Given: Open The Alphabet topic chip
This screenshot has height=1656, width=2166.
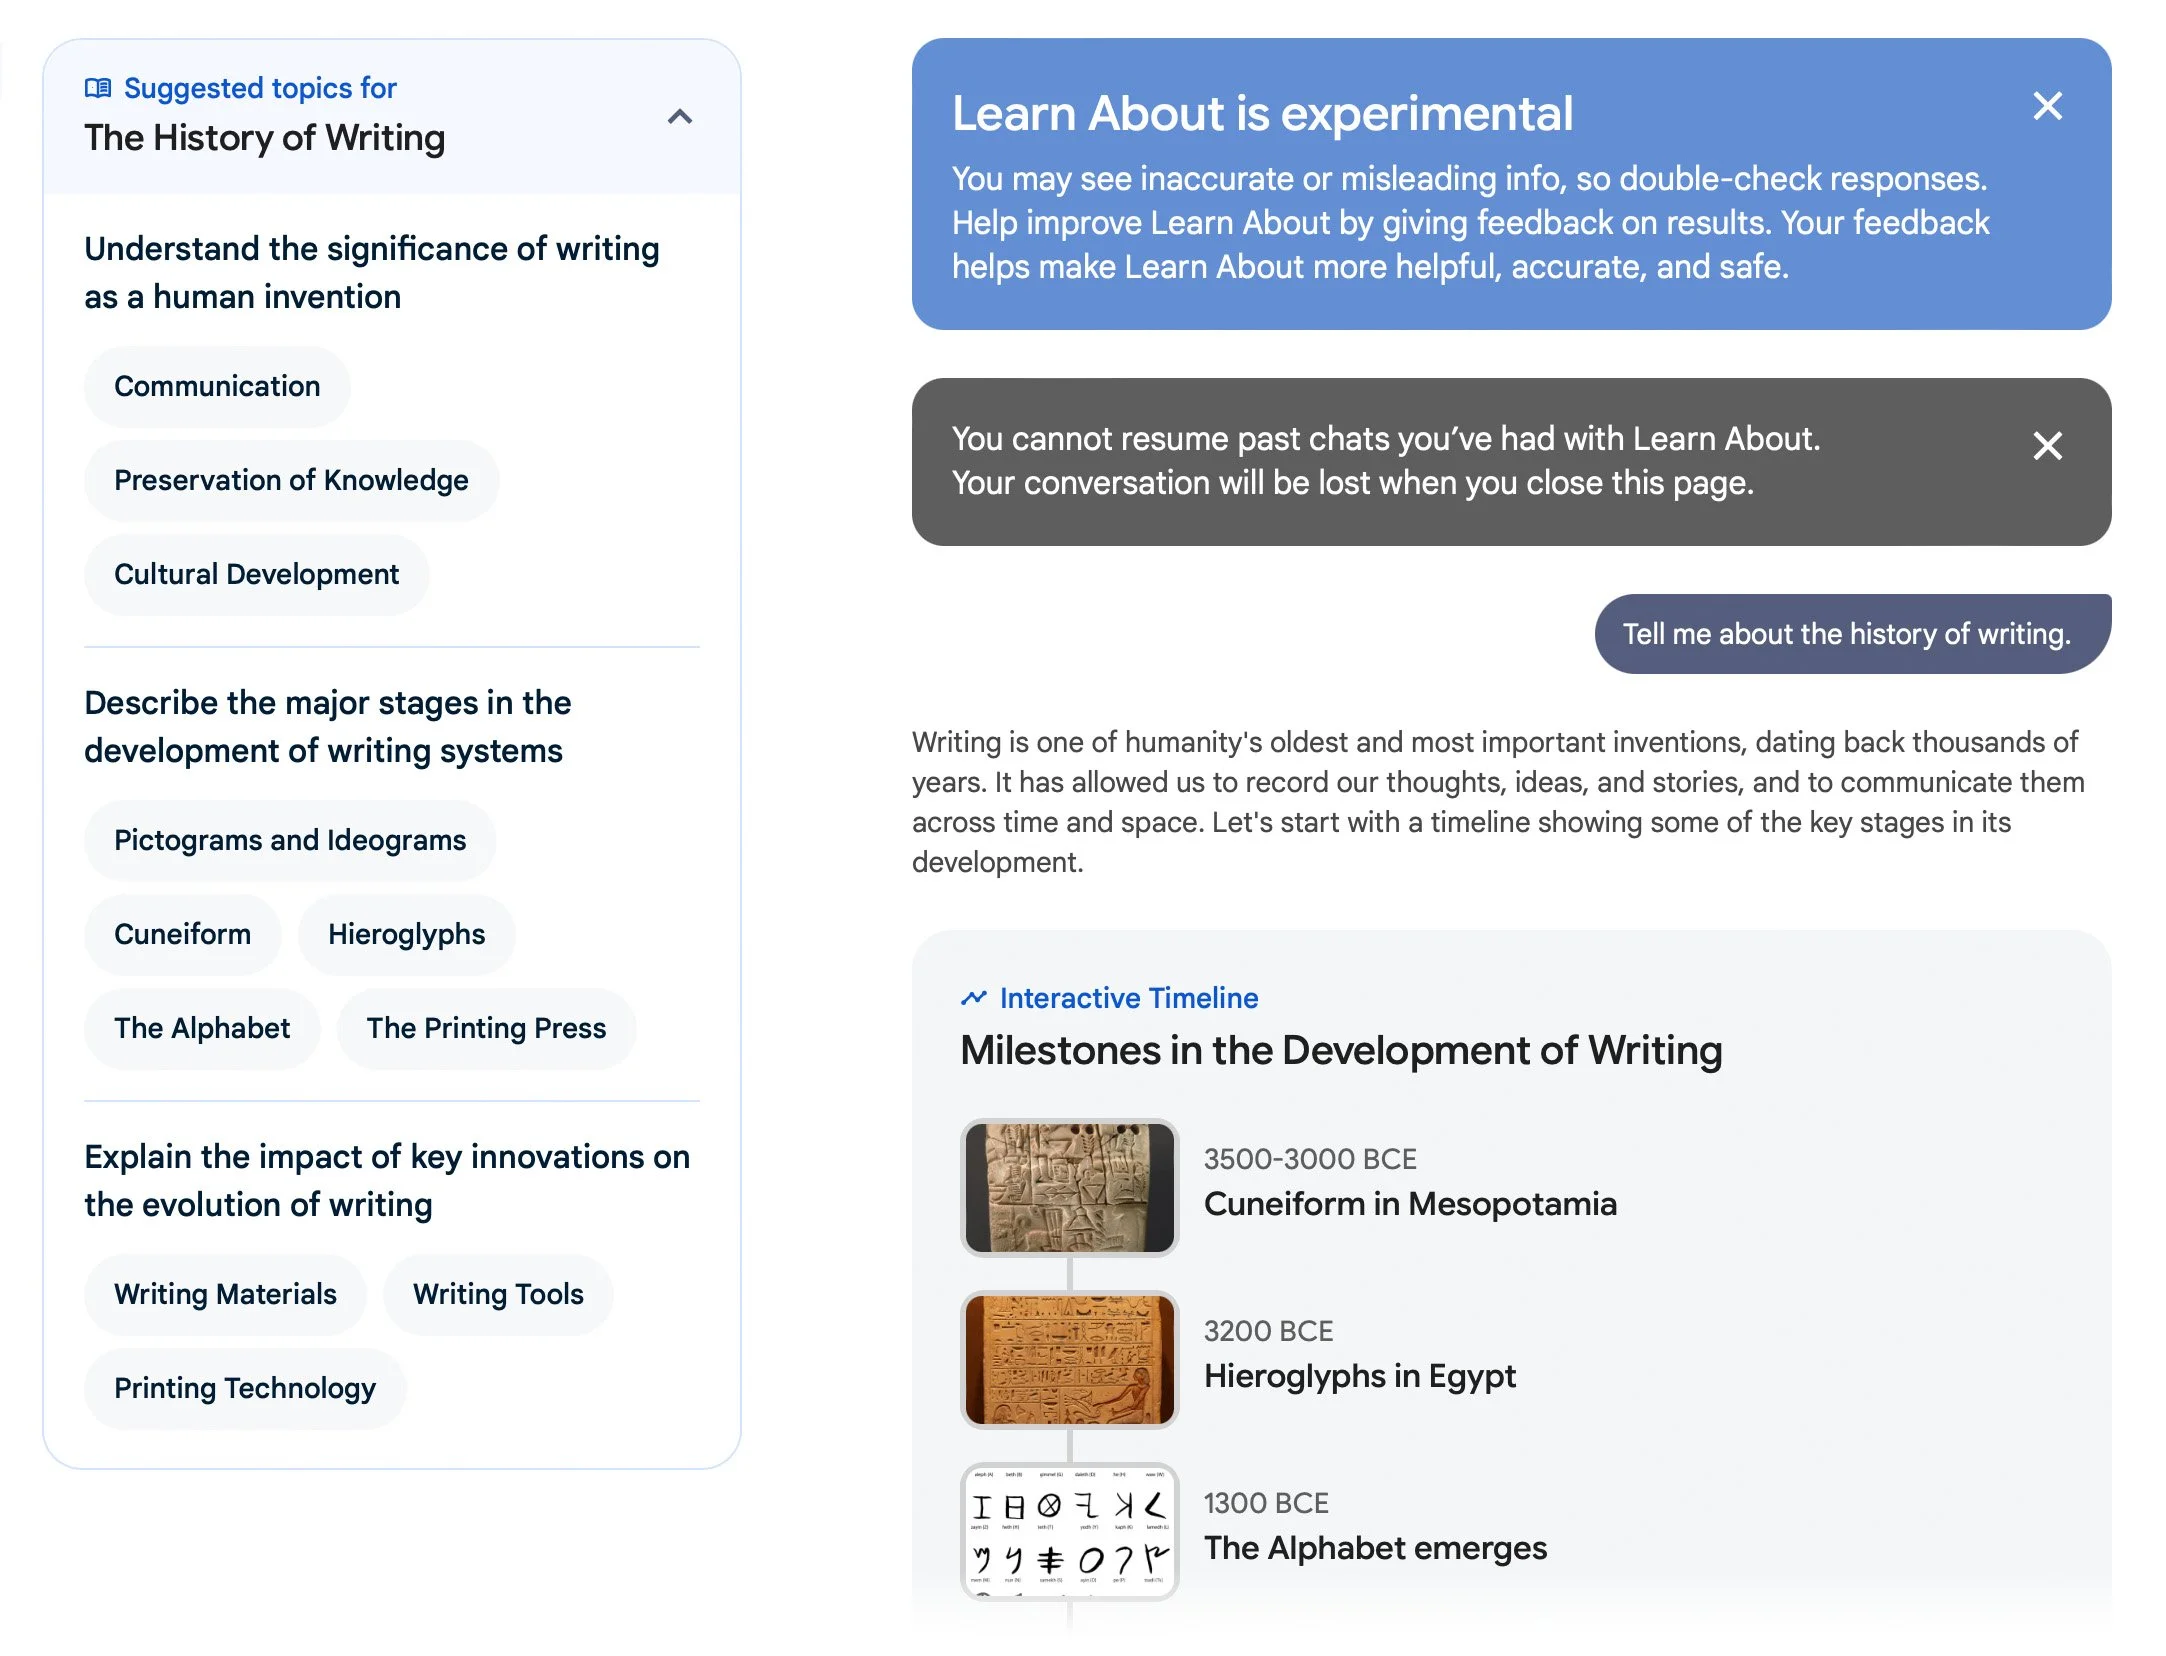Looking at the screenshot, I should coord(202,1029).
